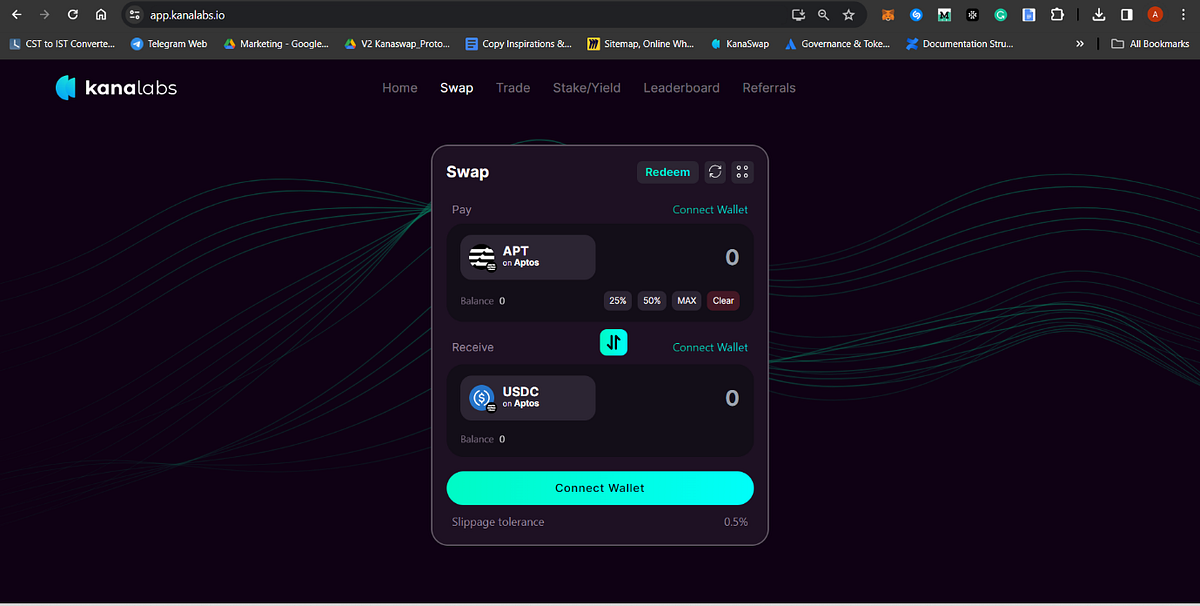This screenshot has width=1200, height=606.
Task: Click the Kana Labs logo
Action: tap(115, 88)
